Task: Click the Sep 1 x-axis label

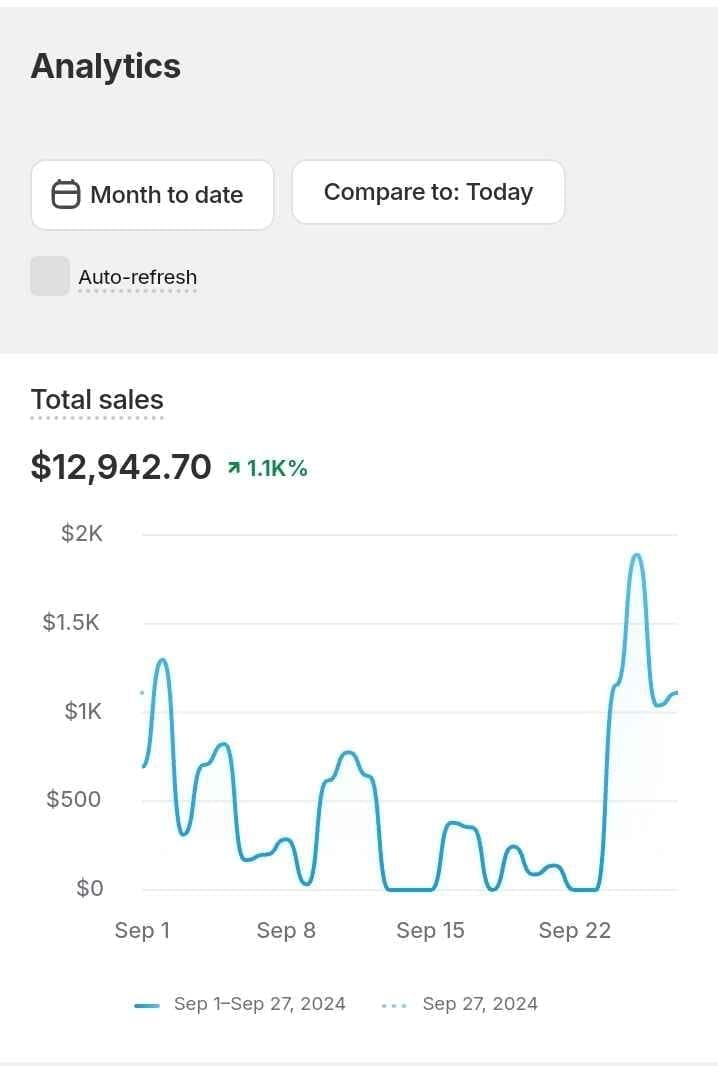Action: point(142,930)
